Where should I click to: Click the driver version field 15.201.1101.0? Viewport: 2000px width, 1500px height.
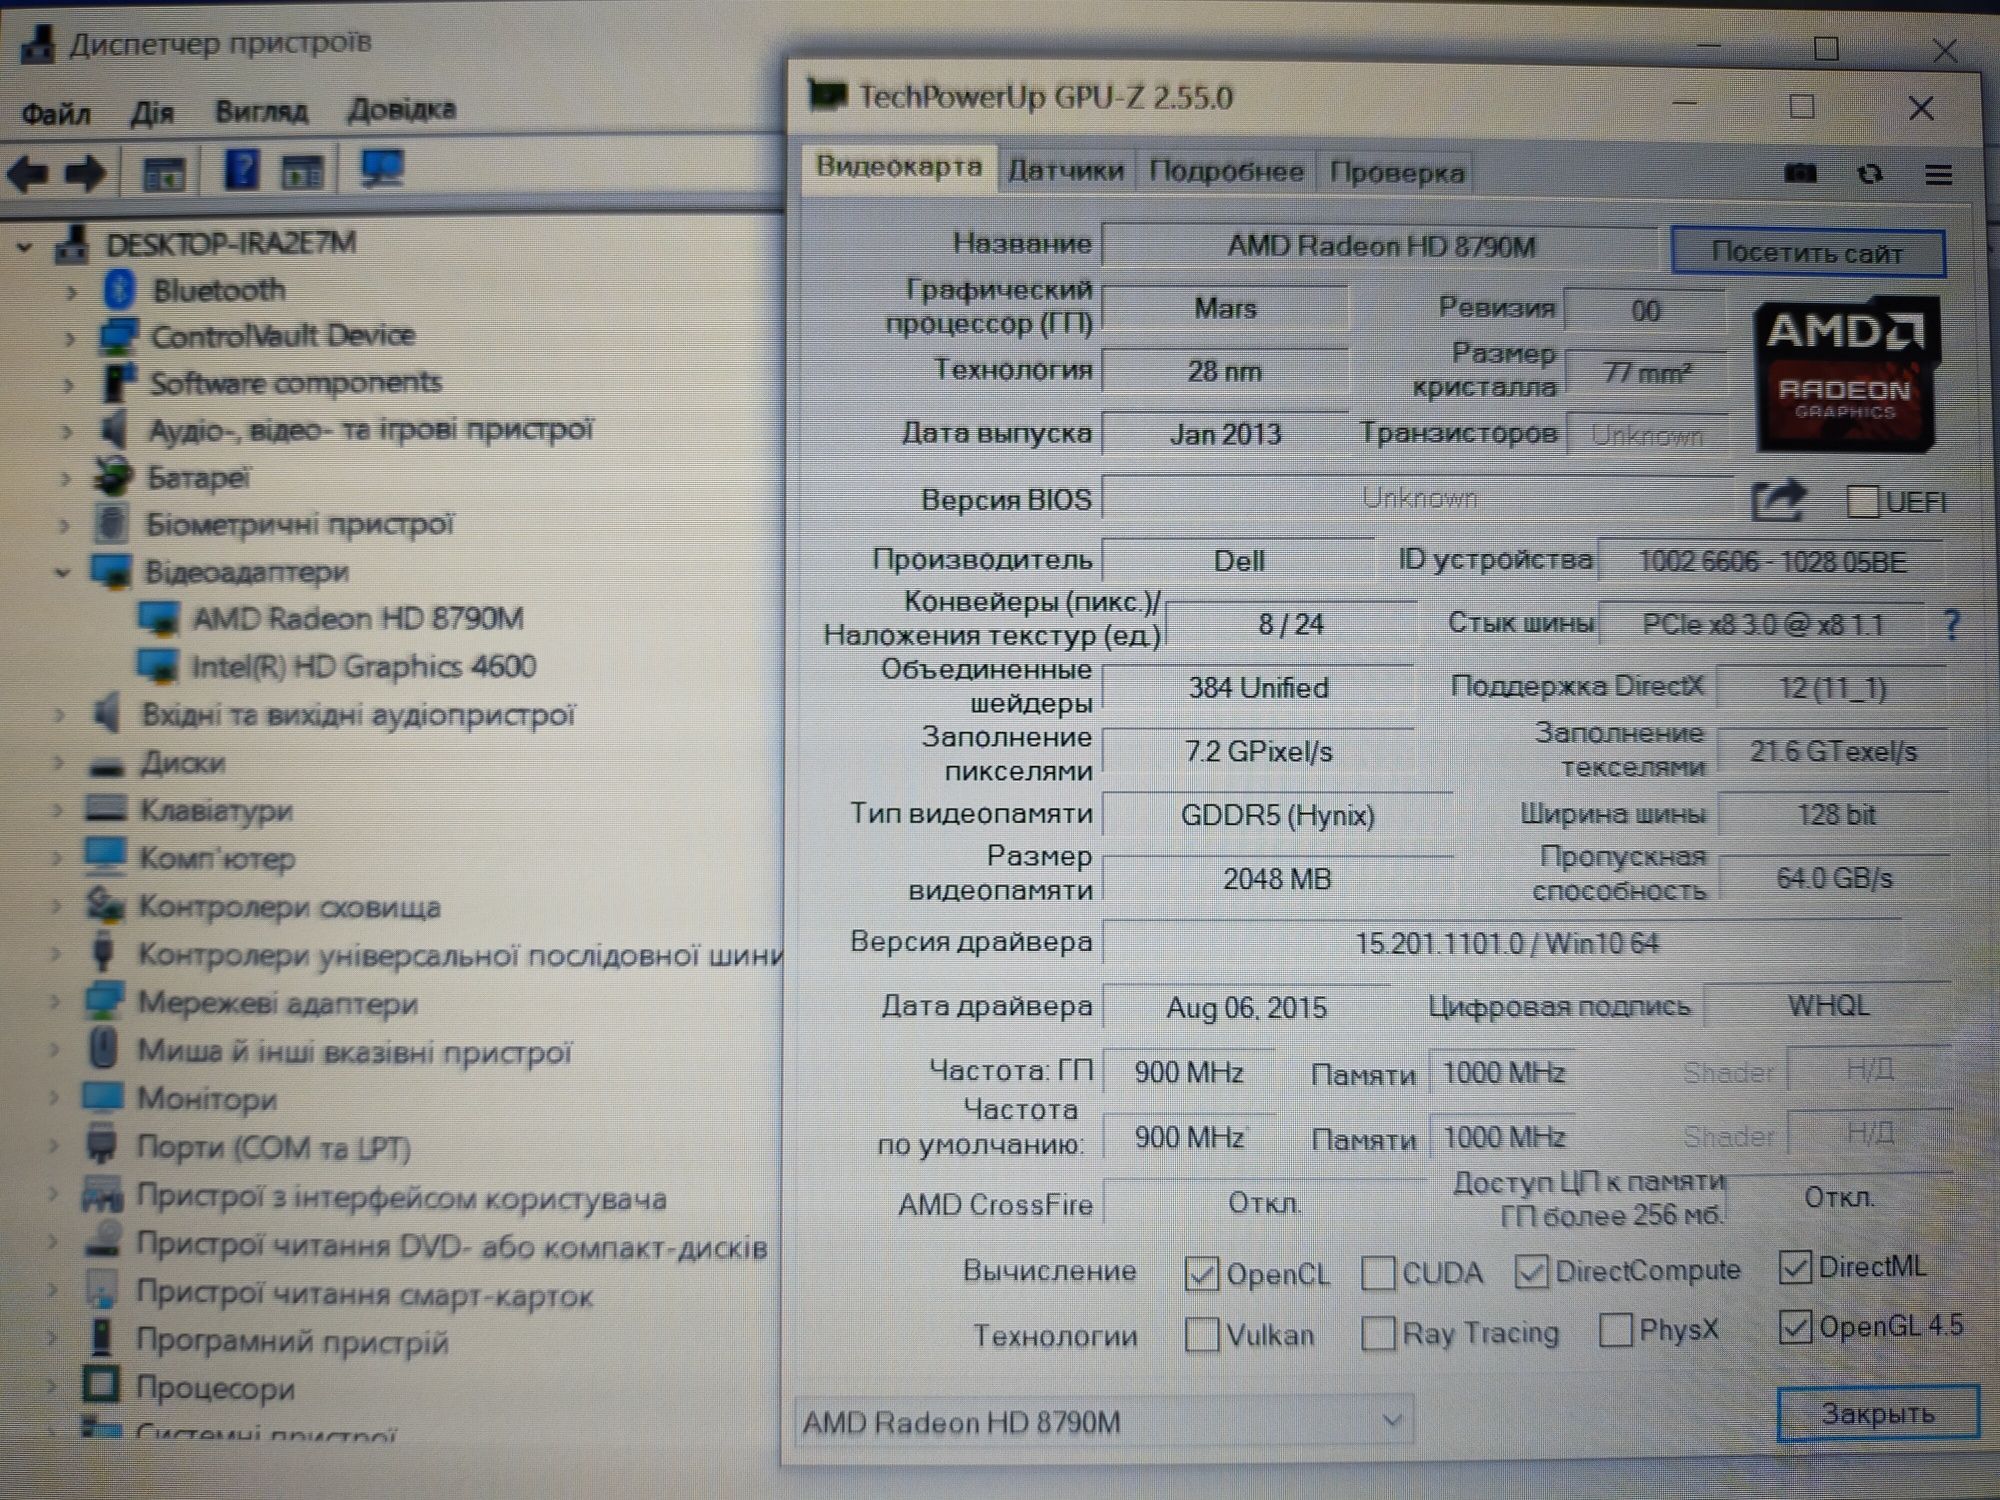(1504, 943)
